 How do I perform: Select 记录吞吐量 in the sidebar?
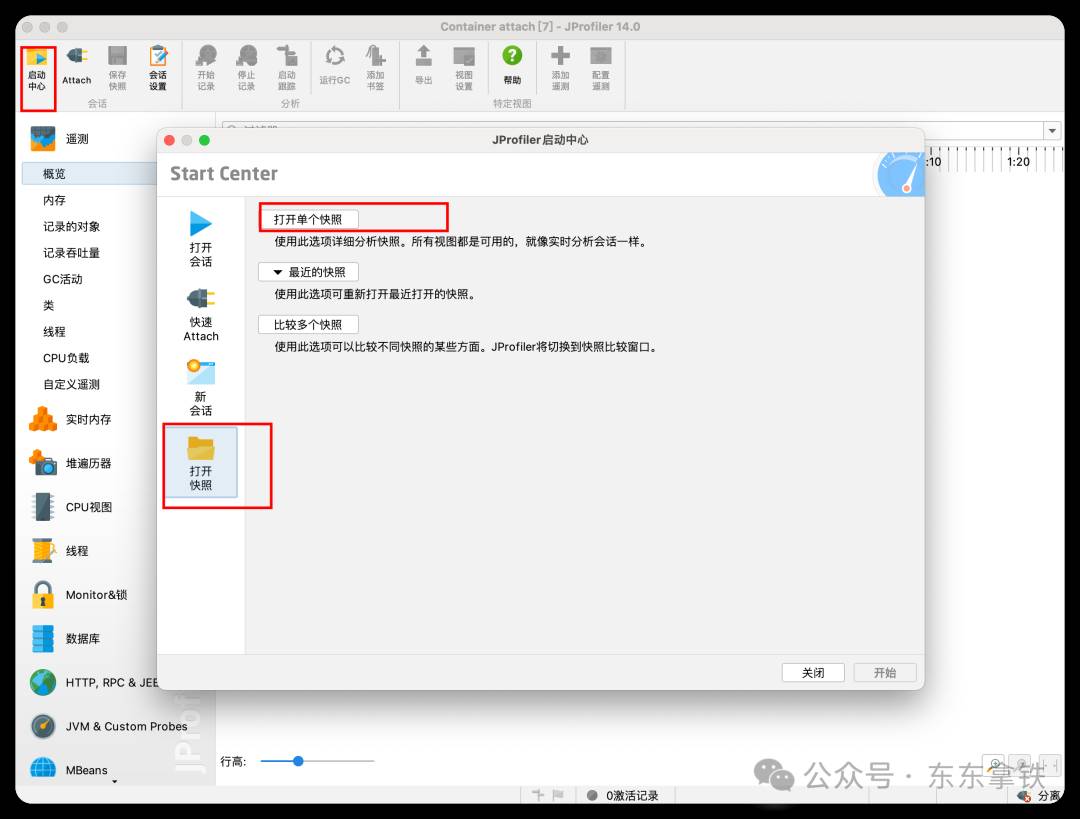(72, 253)
